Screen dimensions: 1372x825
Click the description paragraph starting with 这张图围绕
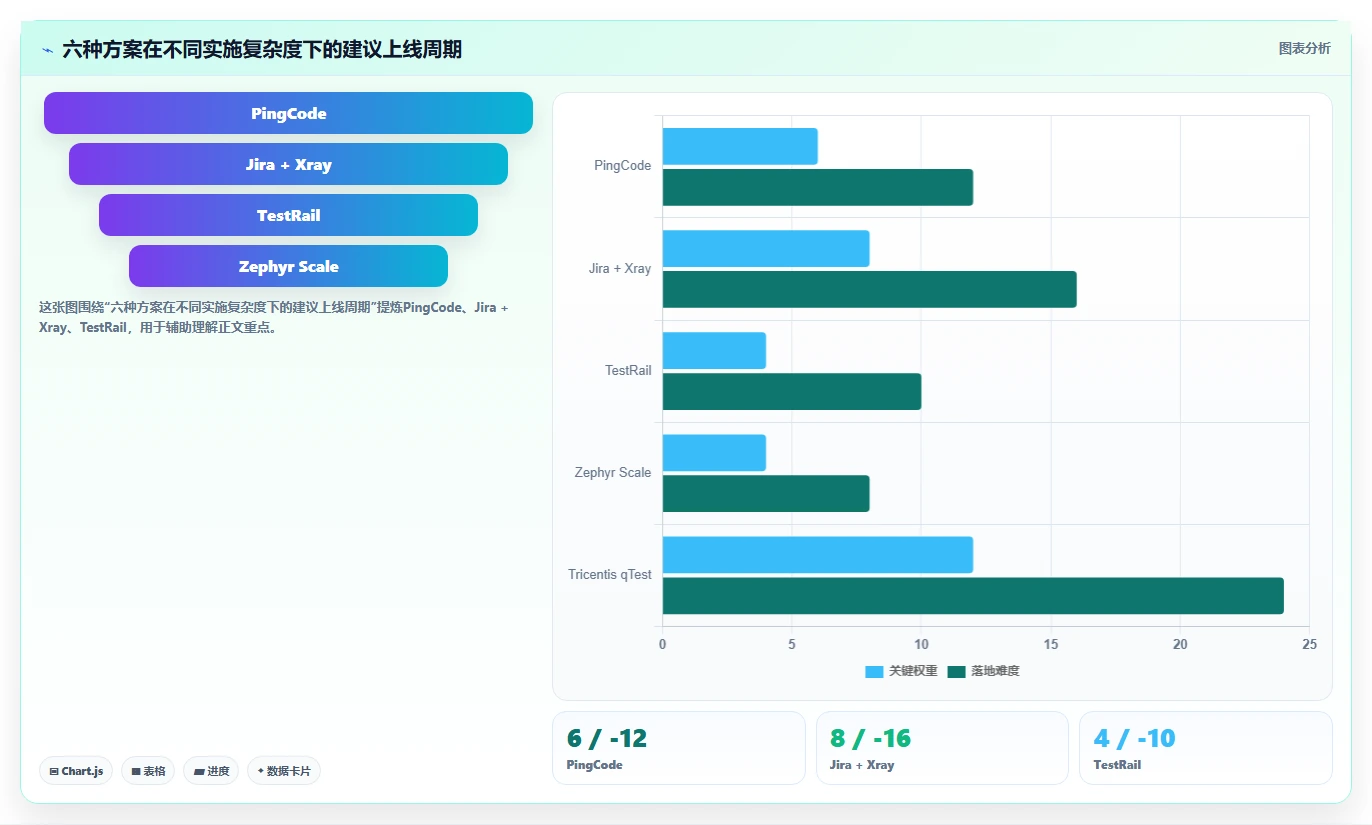pyautogui.click(x=275, y=317)
